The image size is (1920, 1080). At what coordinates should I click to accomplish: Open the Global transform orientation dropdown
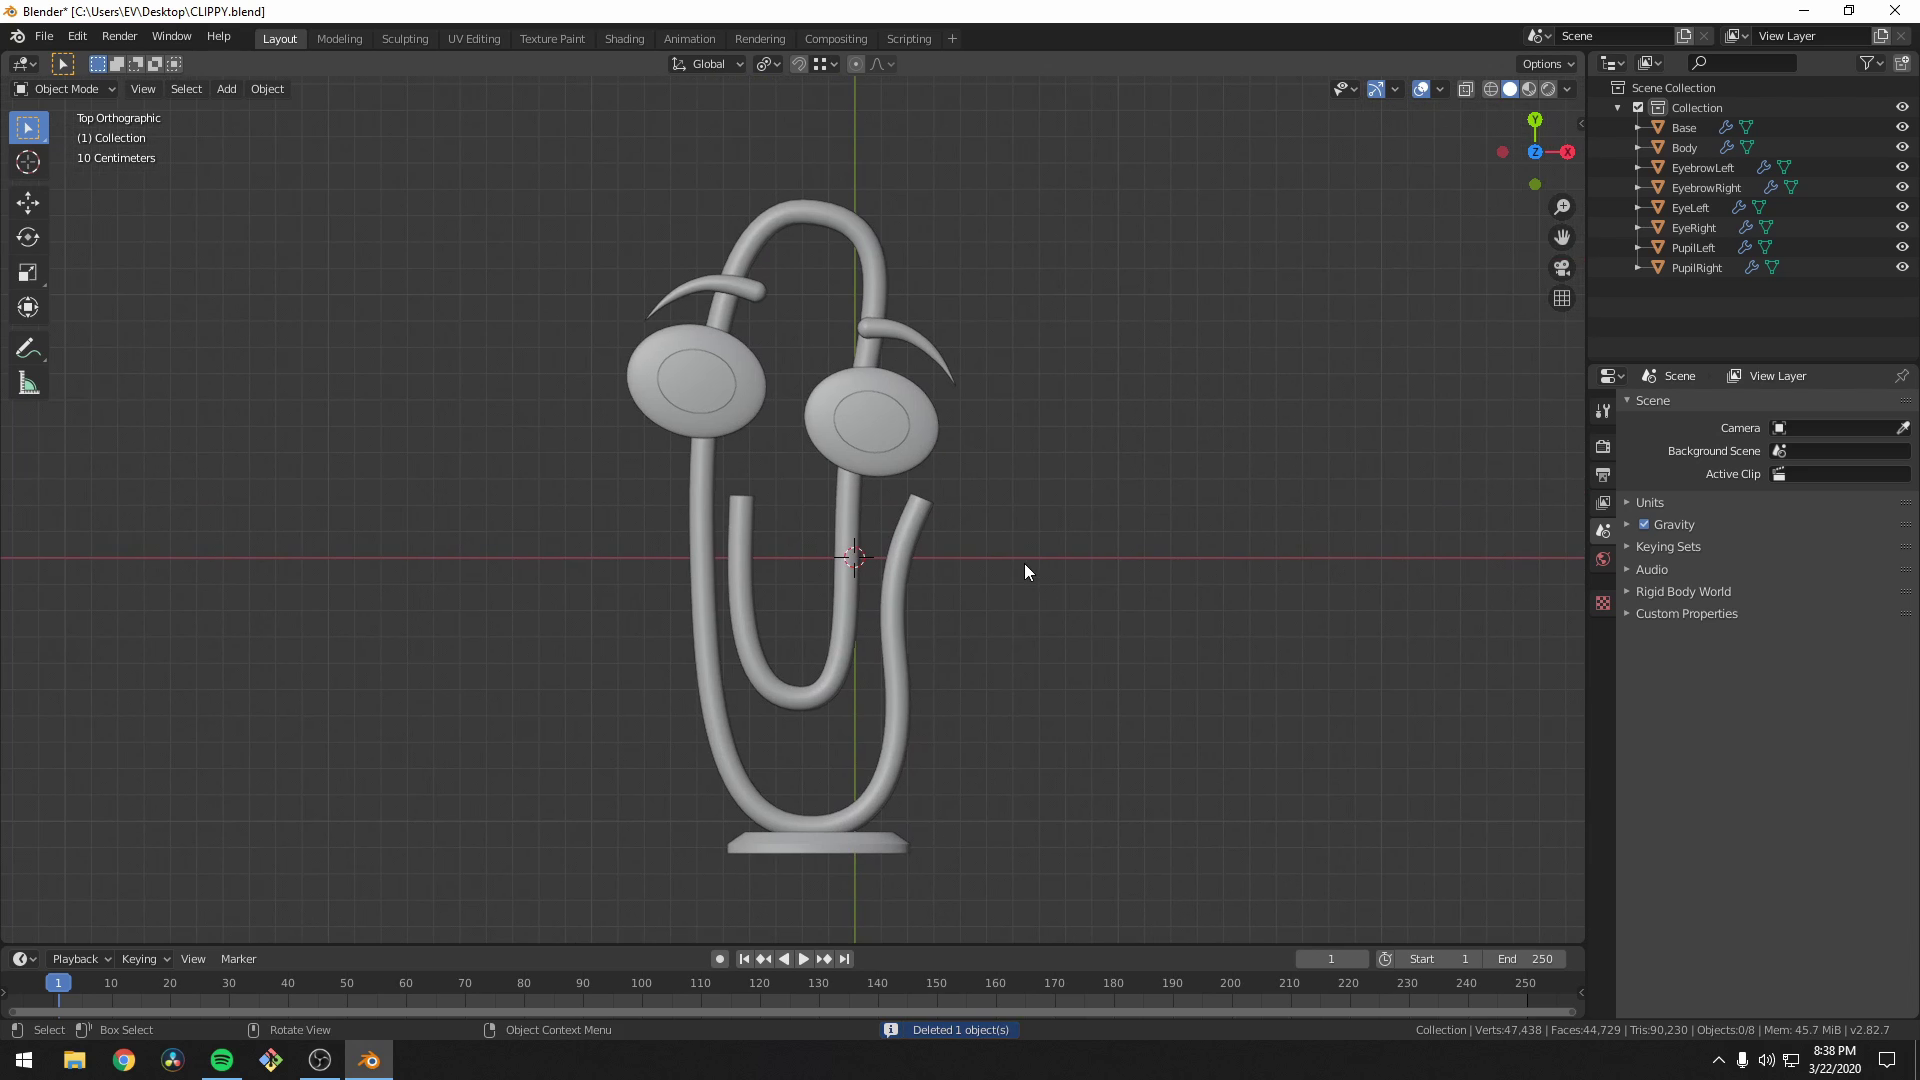pos(707,63)
